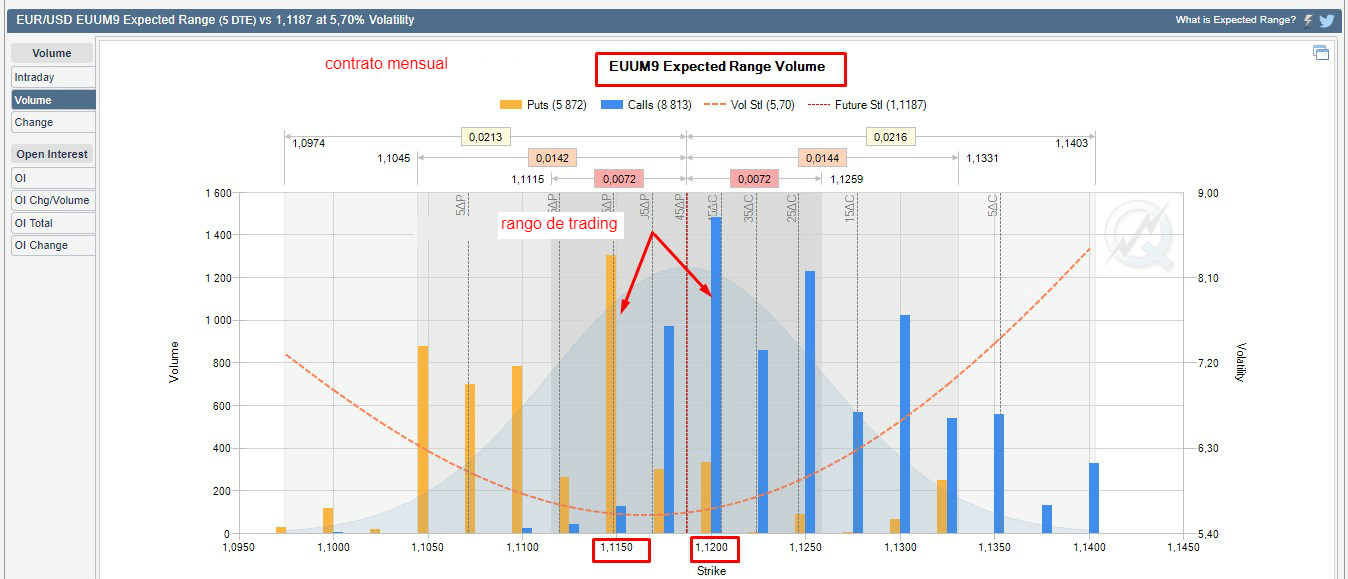Show the OI Total view
Screen dimensions: 1348x579
coord(53,223)
